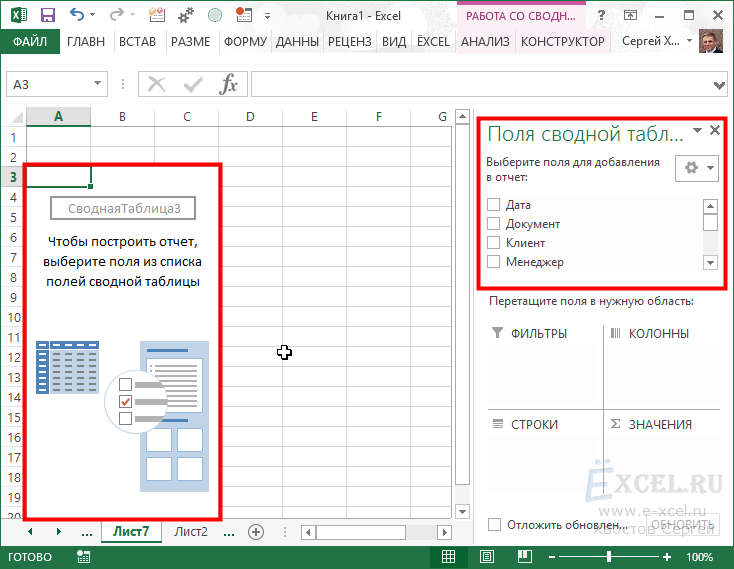Open the account dropdown next to Сергей
This screenshot has width=734, height=569.
coord(690,41)
